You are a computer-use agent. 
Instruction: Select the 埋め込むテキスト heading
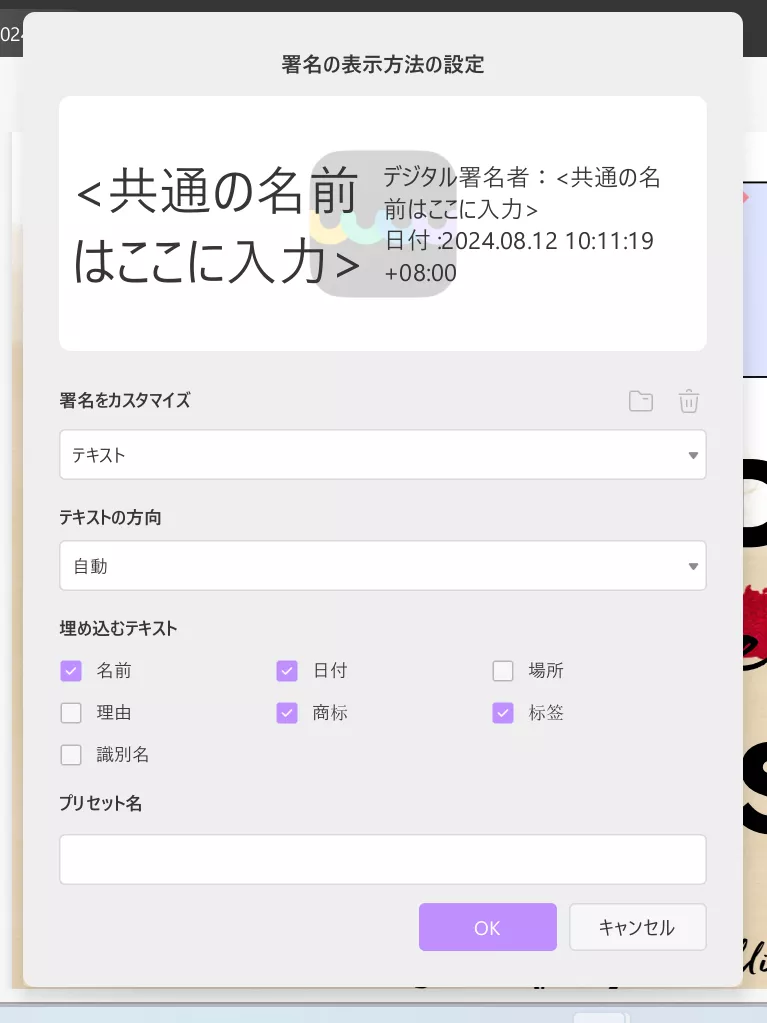tap(118, 628)
